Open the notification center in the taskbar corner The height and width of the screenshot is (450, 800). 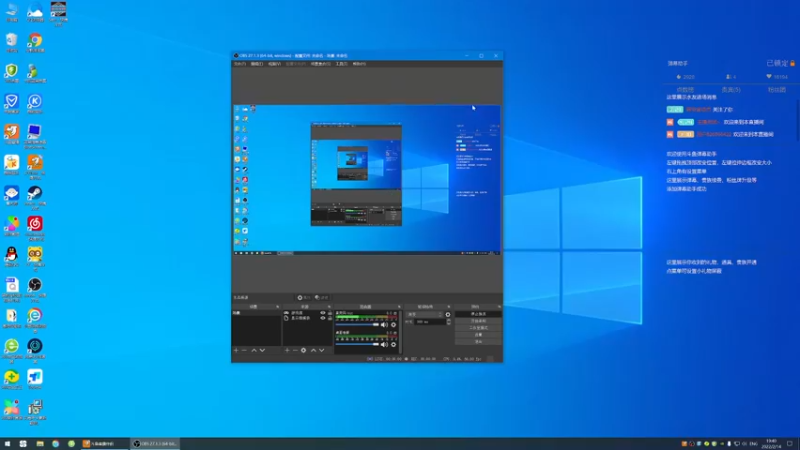coord(790,444)
